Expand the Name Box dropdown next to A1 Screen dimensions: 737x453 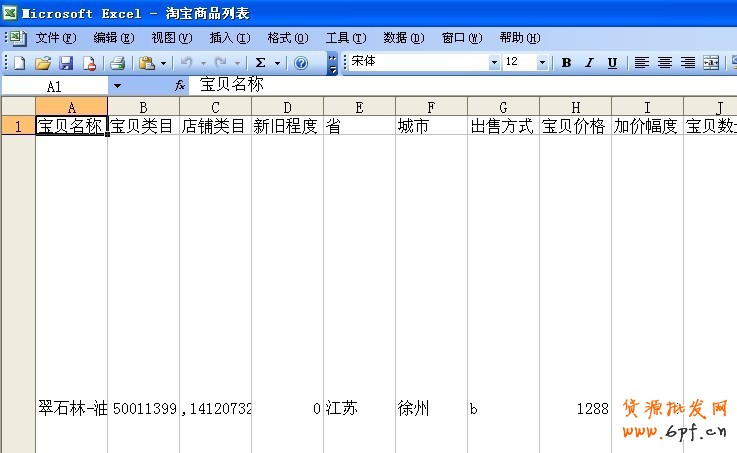click(117, 87)
